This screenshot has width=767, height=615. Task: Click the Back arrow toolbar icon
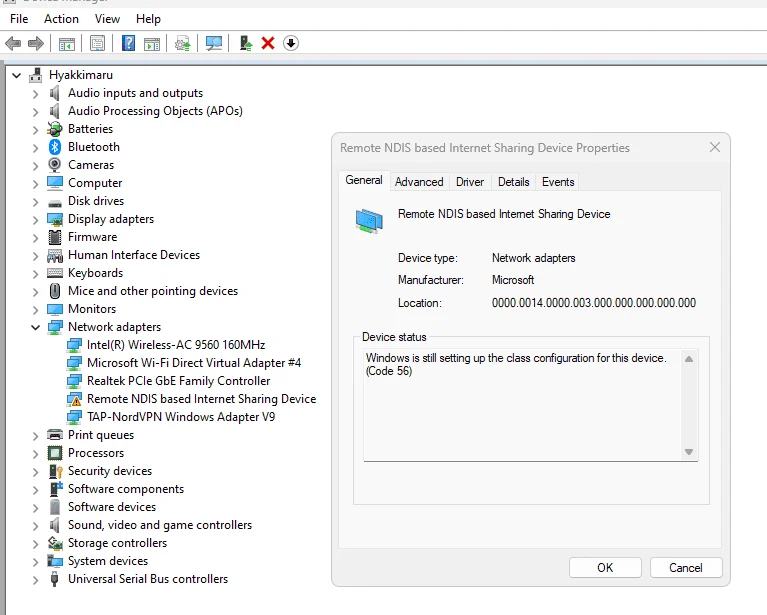point(13,44)
